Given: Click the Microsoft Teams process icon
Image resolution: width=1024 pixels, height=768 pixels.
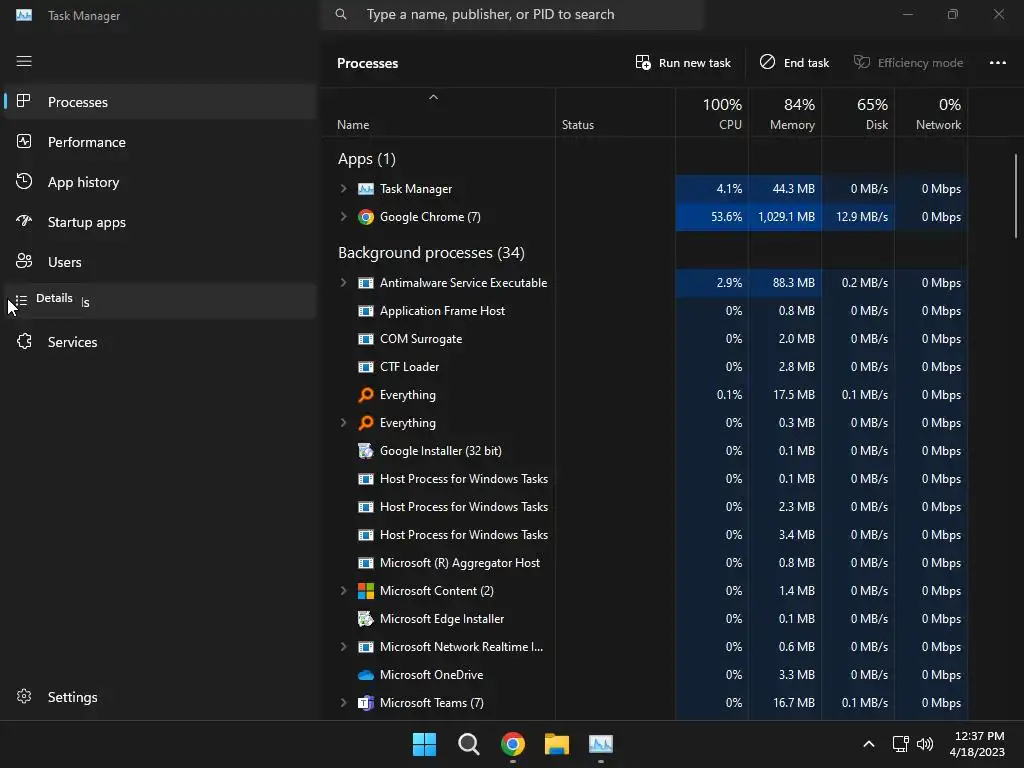Looking at the screenshot, I should click(x=366, y=703).
